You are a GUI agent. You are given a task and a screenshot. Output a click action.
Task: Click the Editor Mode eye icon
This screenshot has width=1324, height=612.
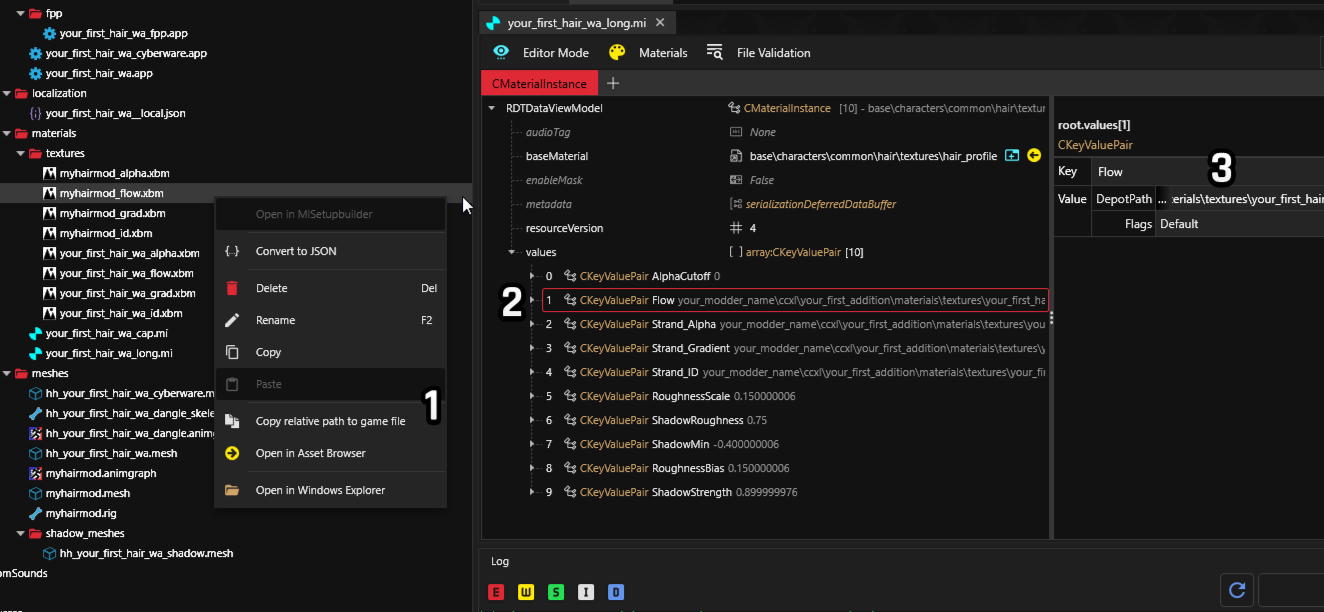(502, 53)
